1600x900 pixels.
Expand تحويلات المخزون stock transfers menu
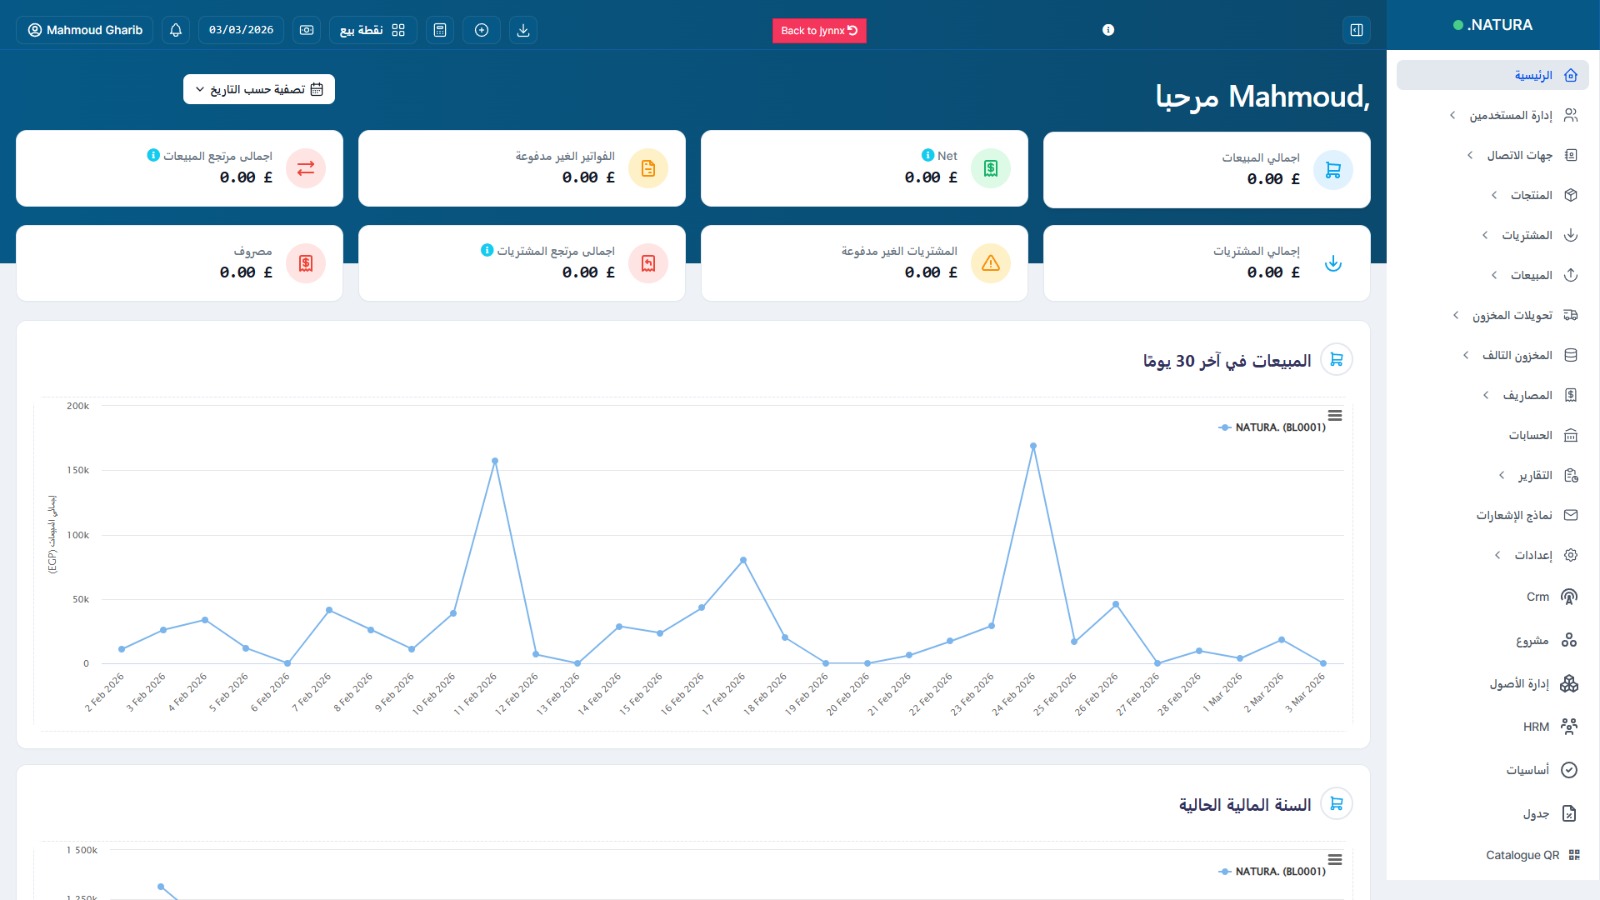tap(1492, 315)
